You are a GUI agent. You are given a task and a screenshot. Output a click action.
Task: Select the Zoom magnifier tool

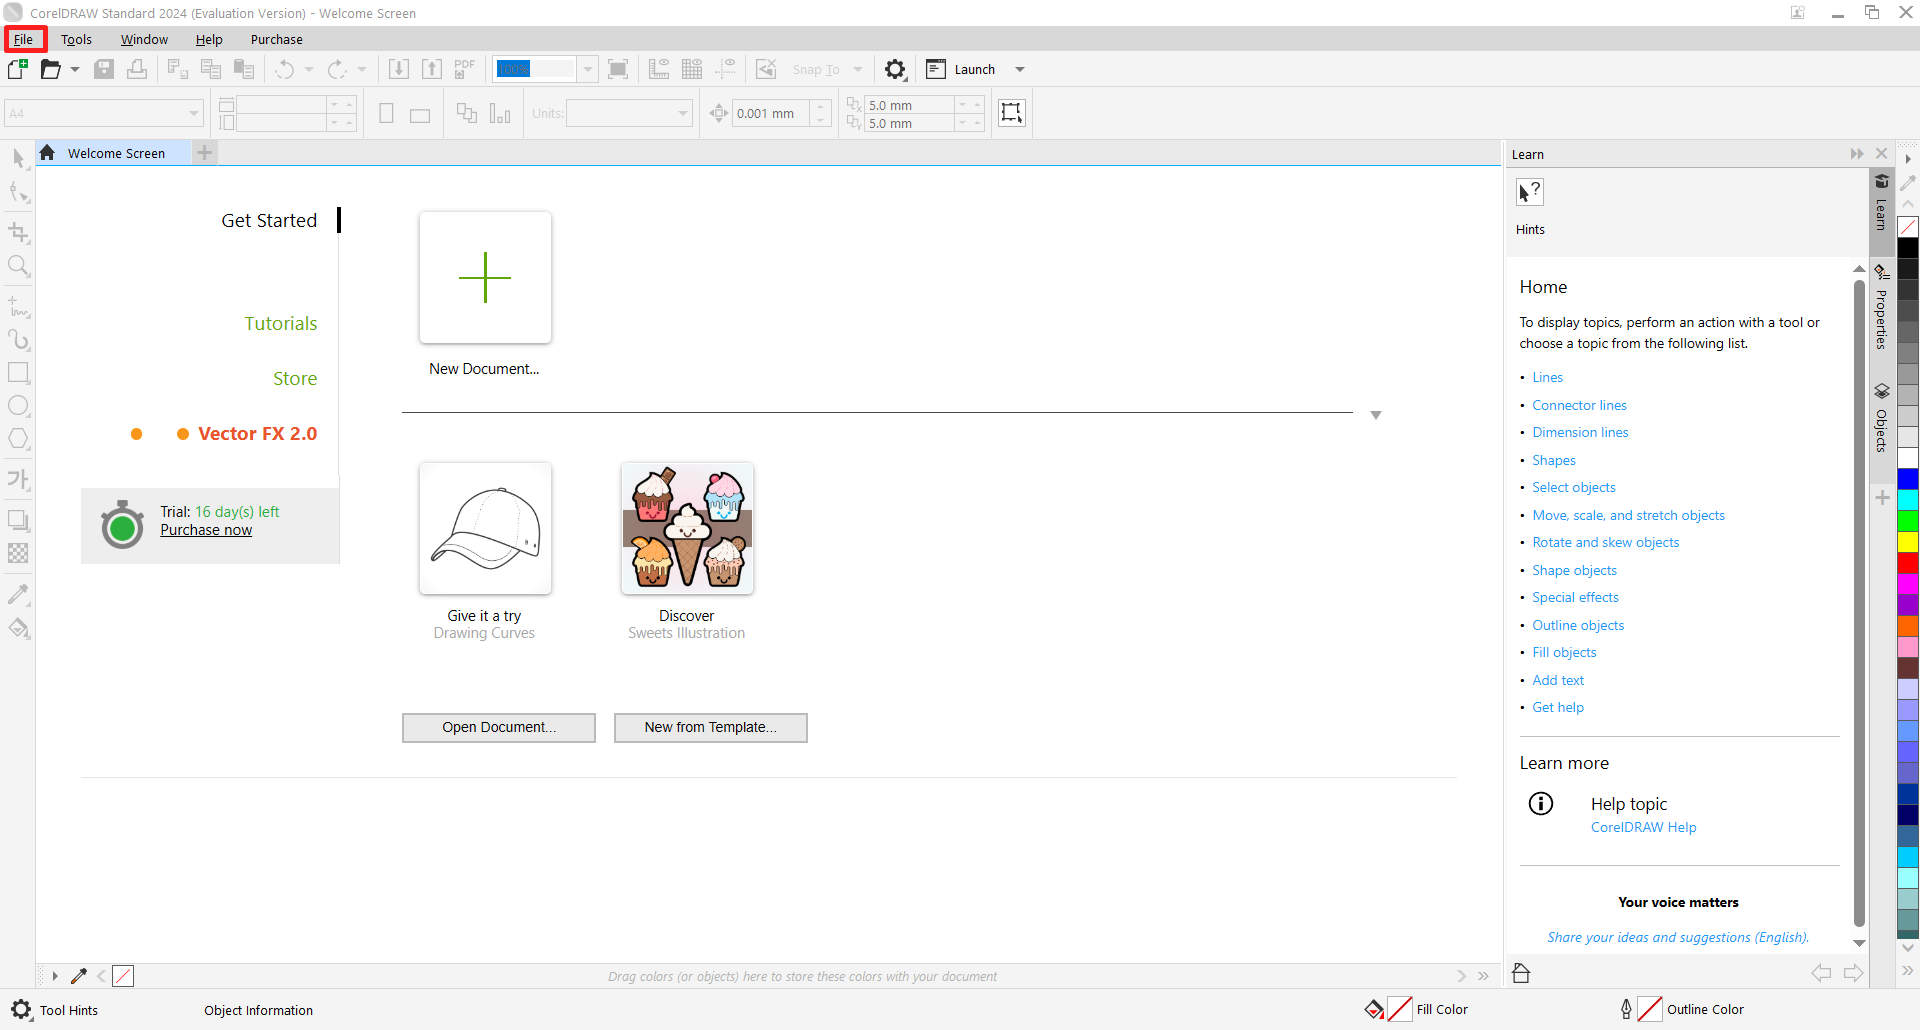[18, 266]
